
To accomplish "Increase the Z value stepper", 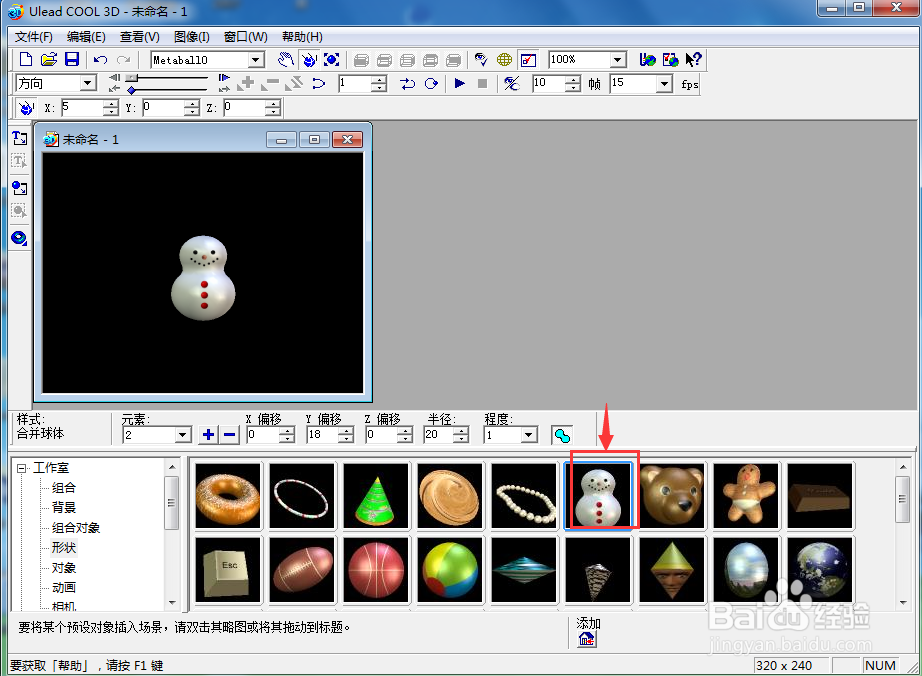I will tap(273, 104).
